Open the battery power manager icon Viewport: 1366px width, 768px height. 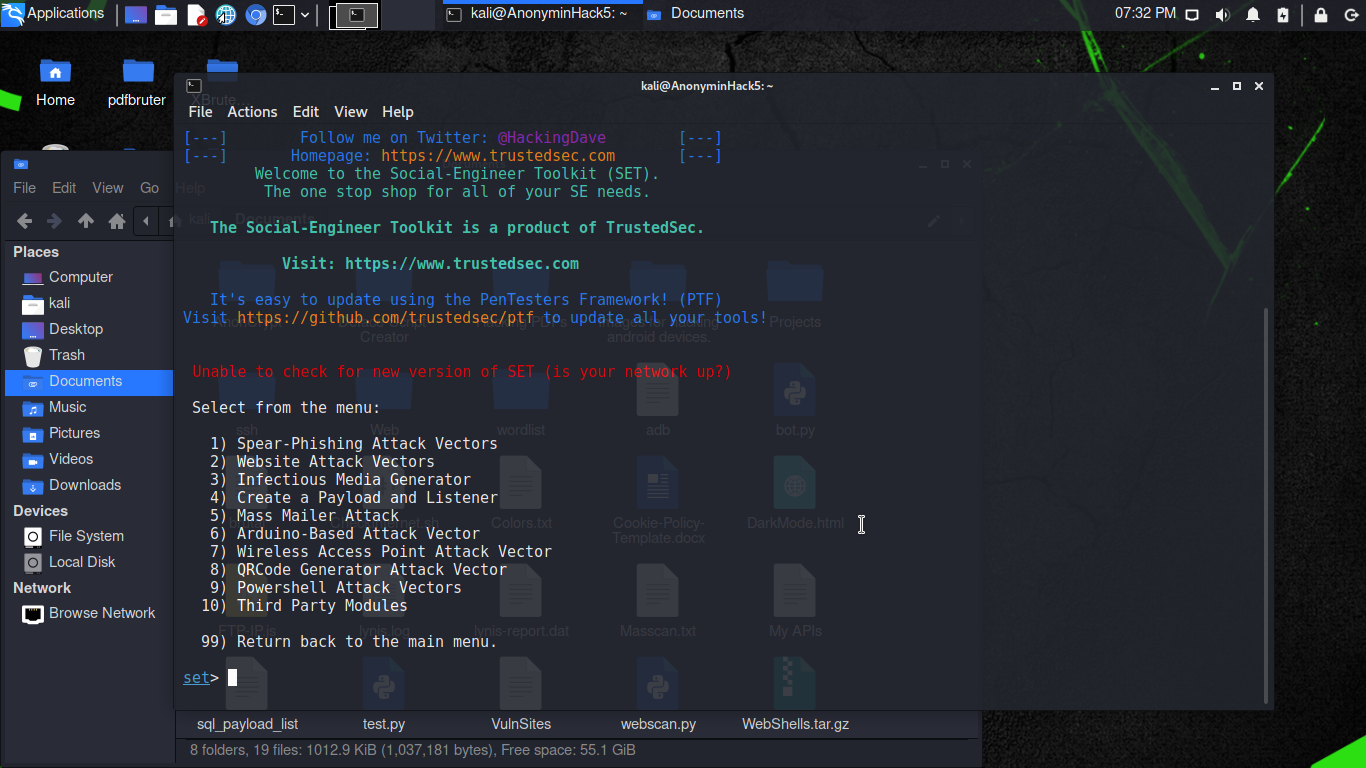click(x=1283, y=15)
